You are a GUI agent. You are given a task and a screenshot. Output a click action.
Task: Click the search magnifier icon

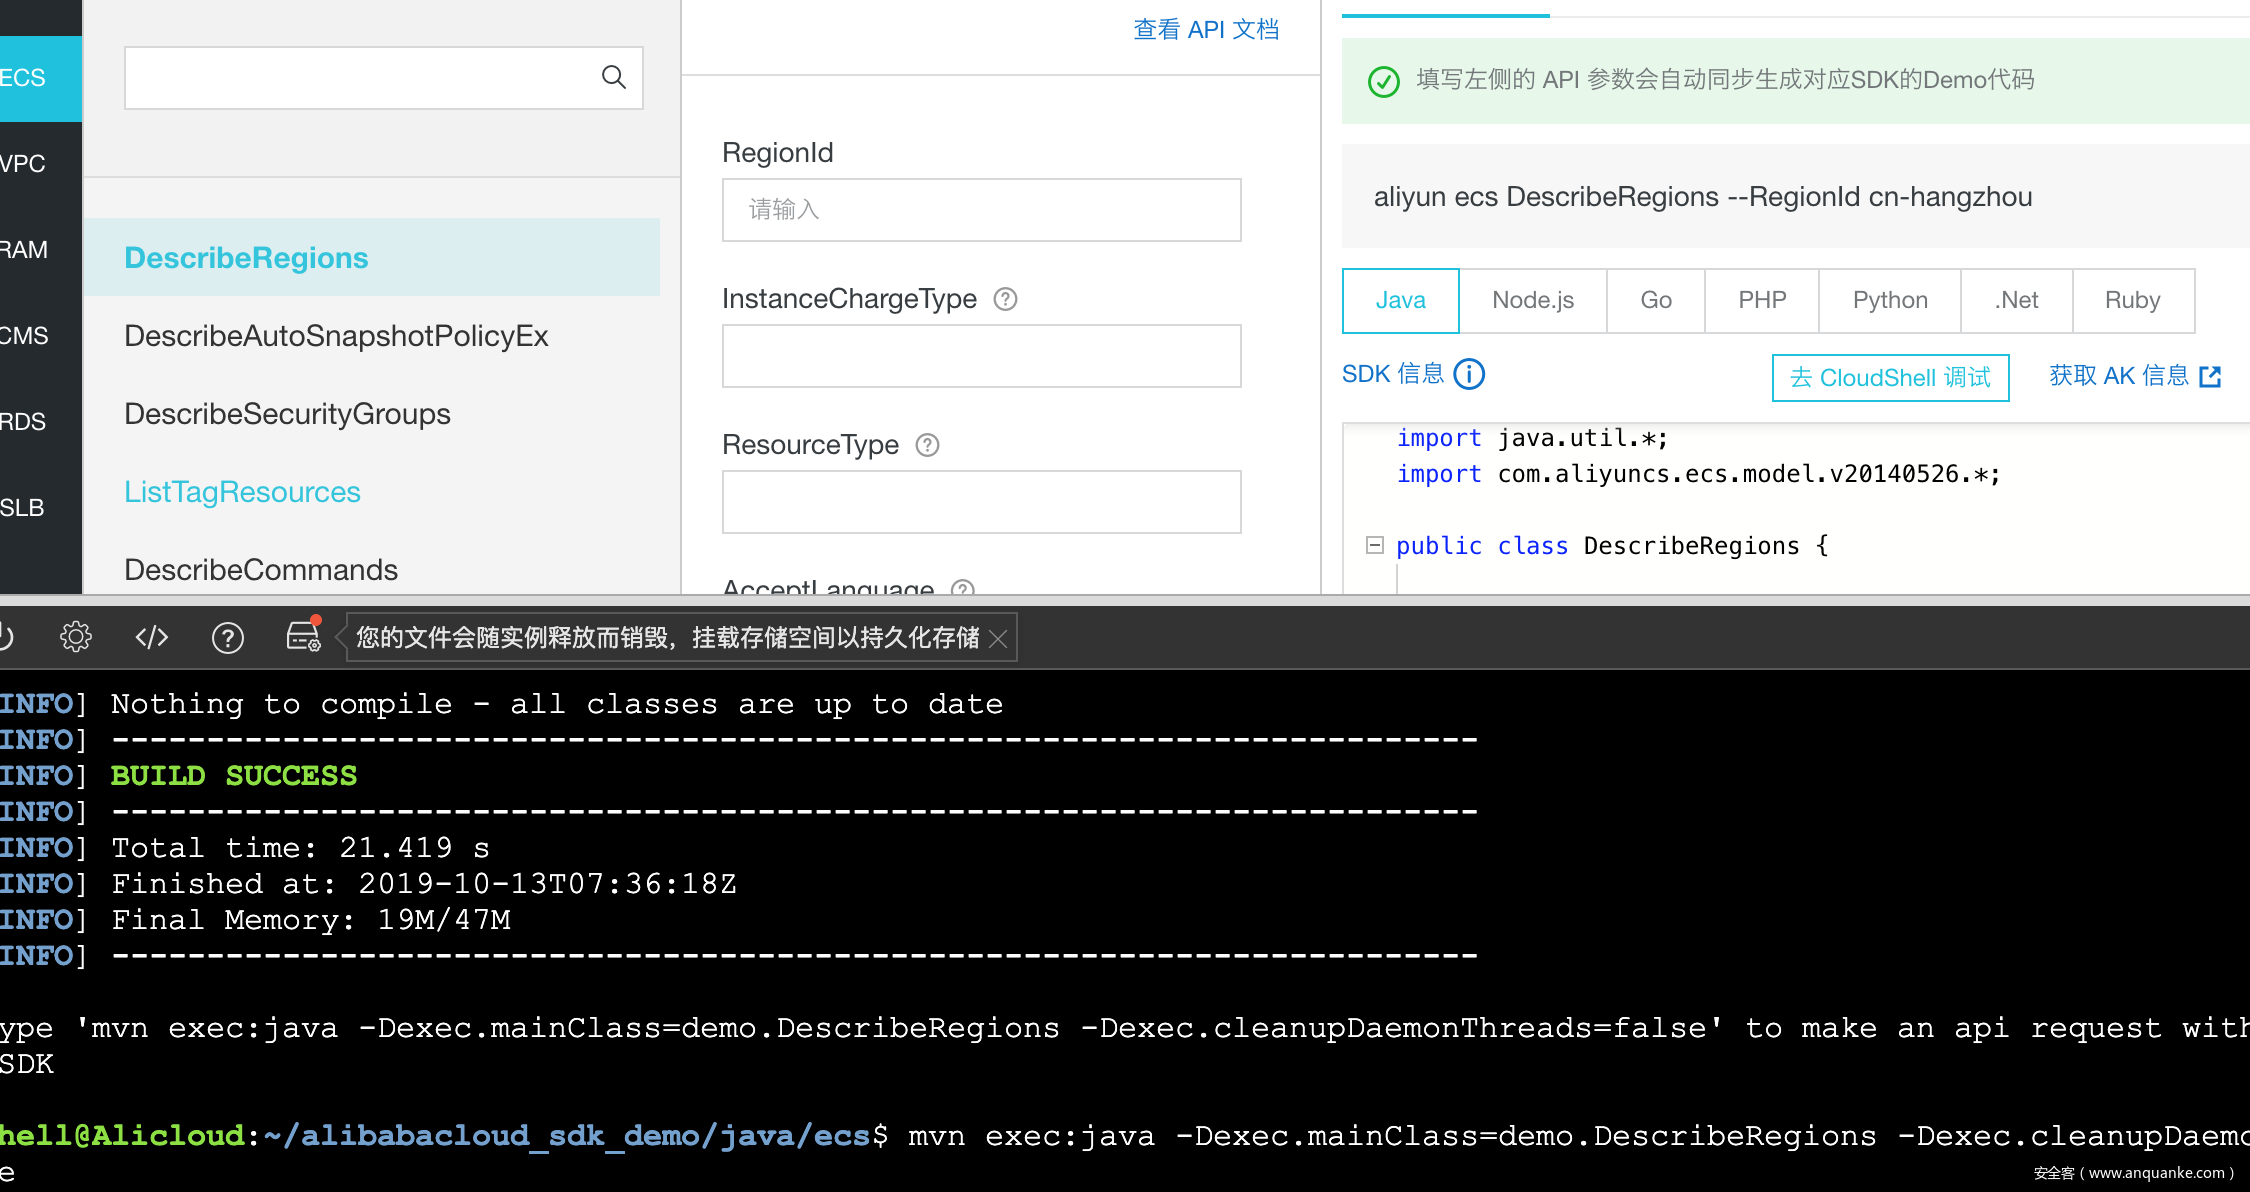(x=613, y=77)
